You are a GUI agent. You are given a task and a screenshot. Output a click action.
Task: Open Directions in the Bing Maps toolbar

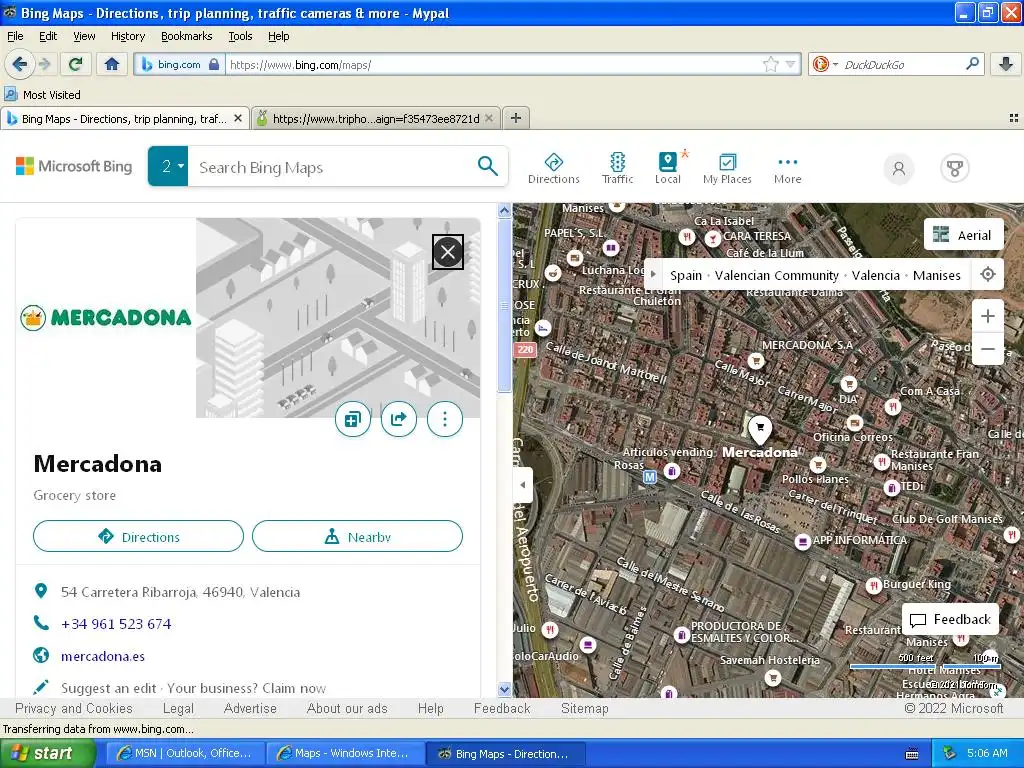click(x=554, y=168)
